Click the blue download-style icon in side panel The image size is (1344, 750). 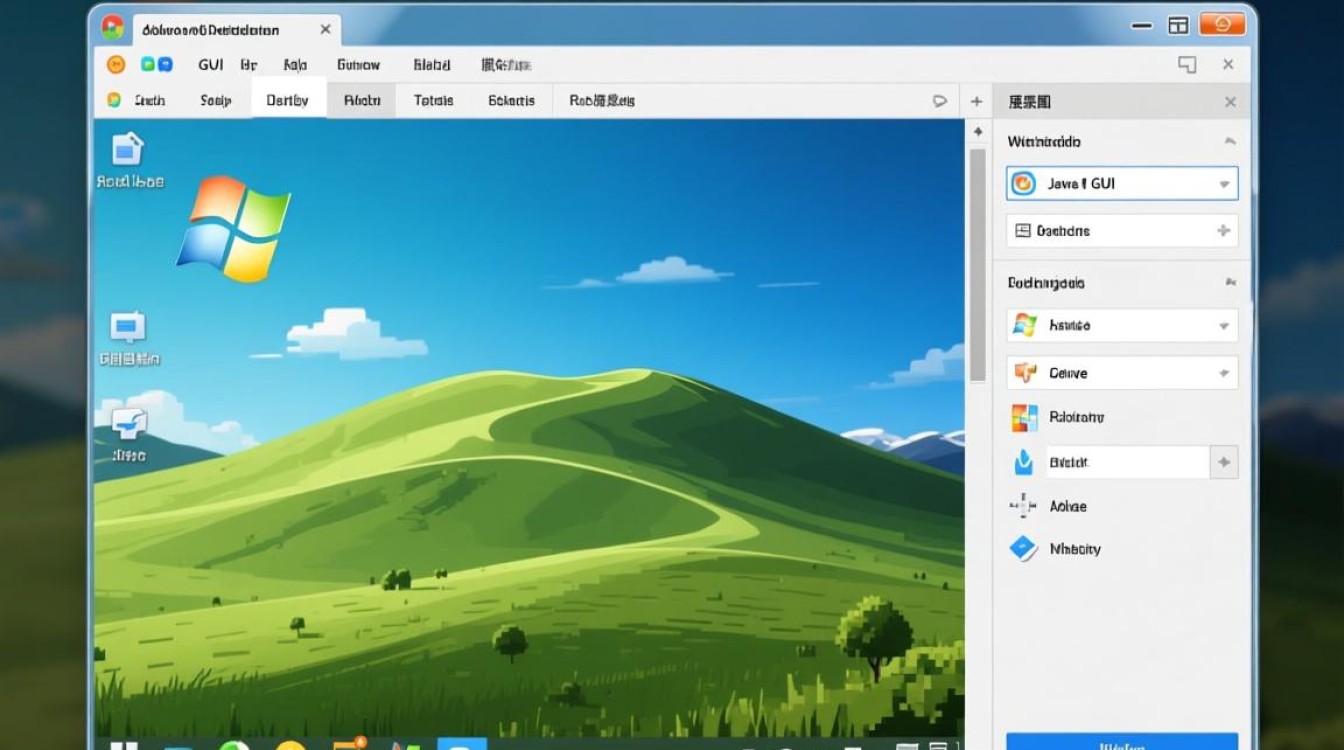[1023, 462]
